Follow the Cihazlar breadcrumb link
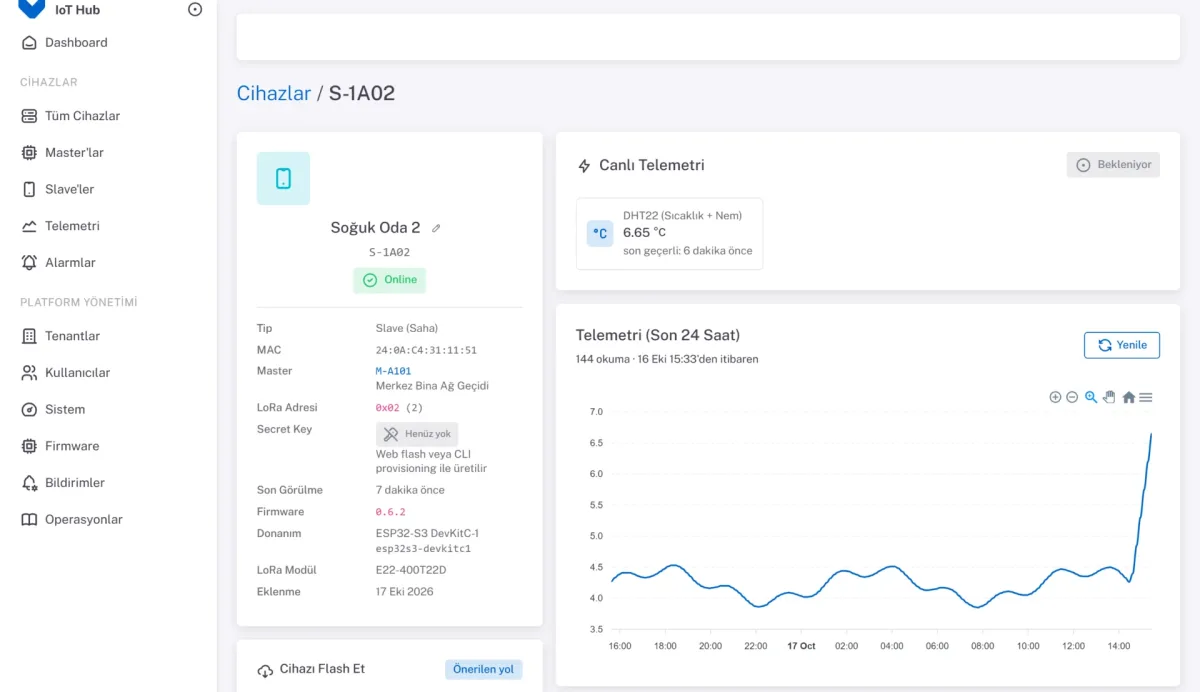 point(274,93)
